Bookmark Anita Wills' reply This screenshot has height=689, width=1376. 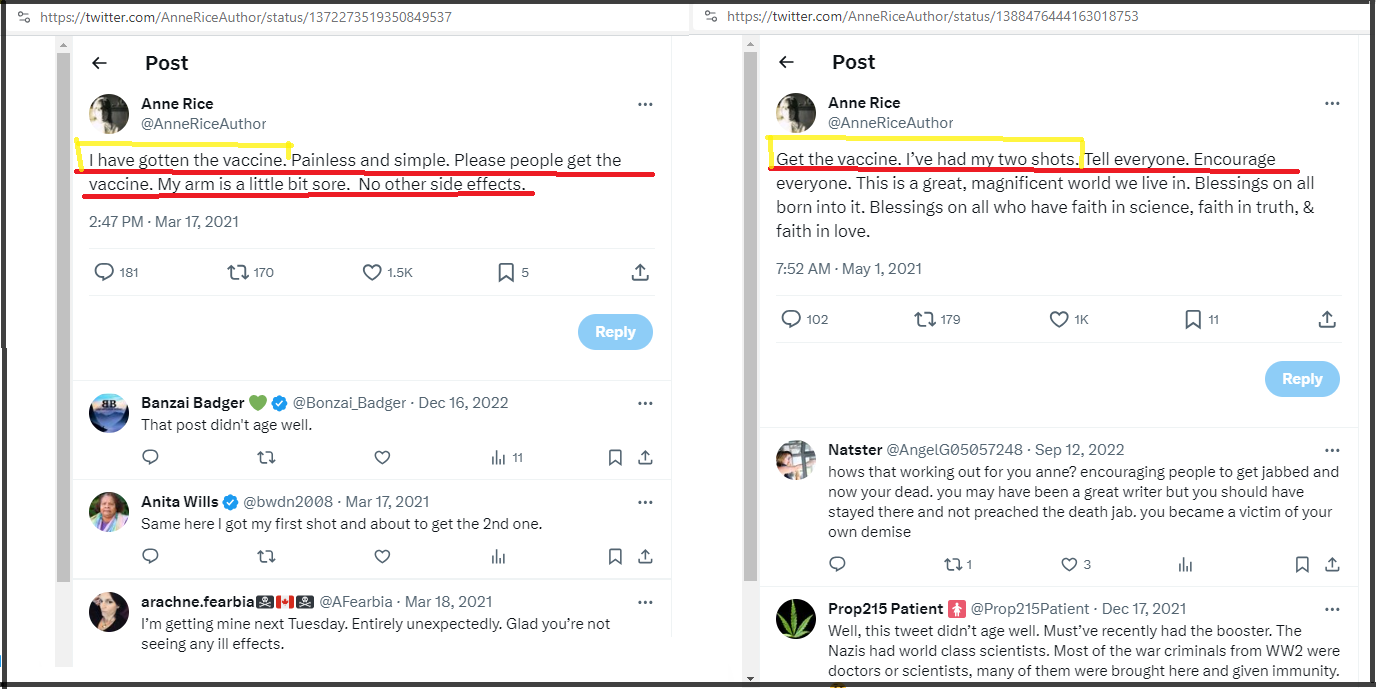point(616,556)
